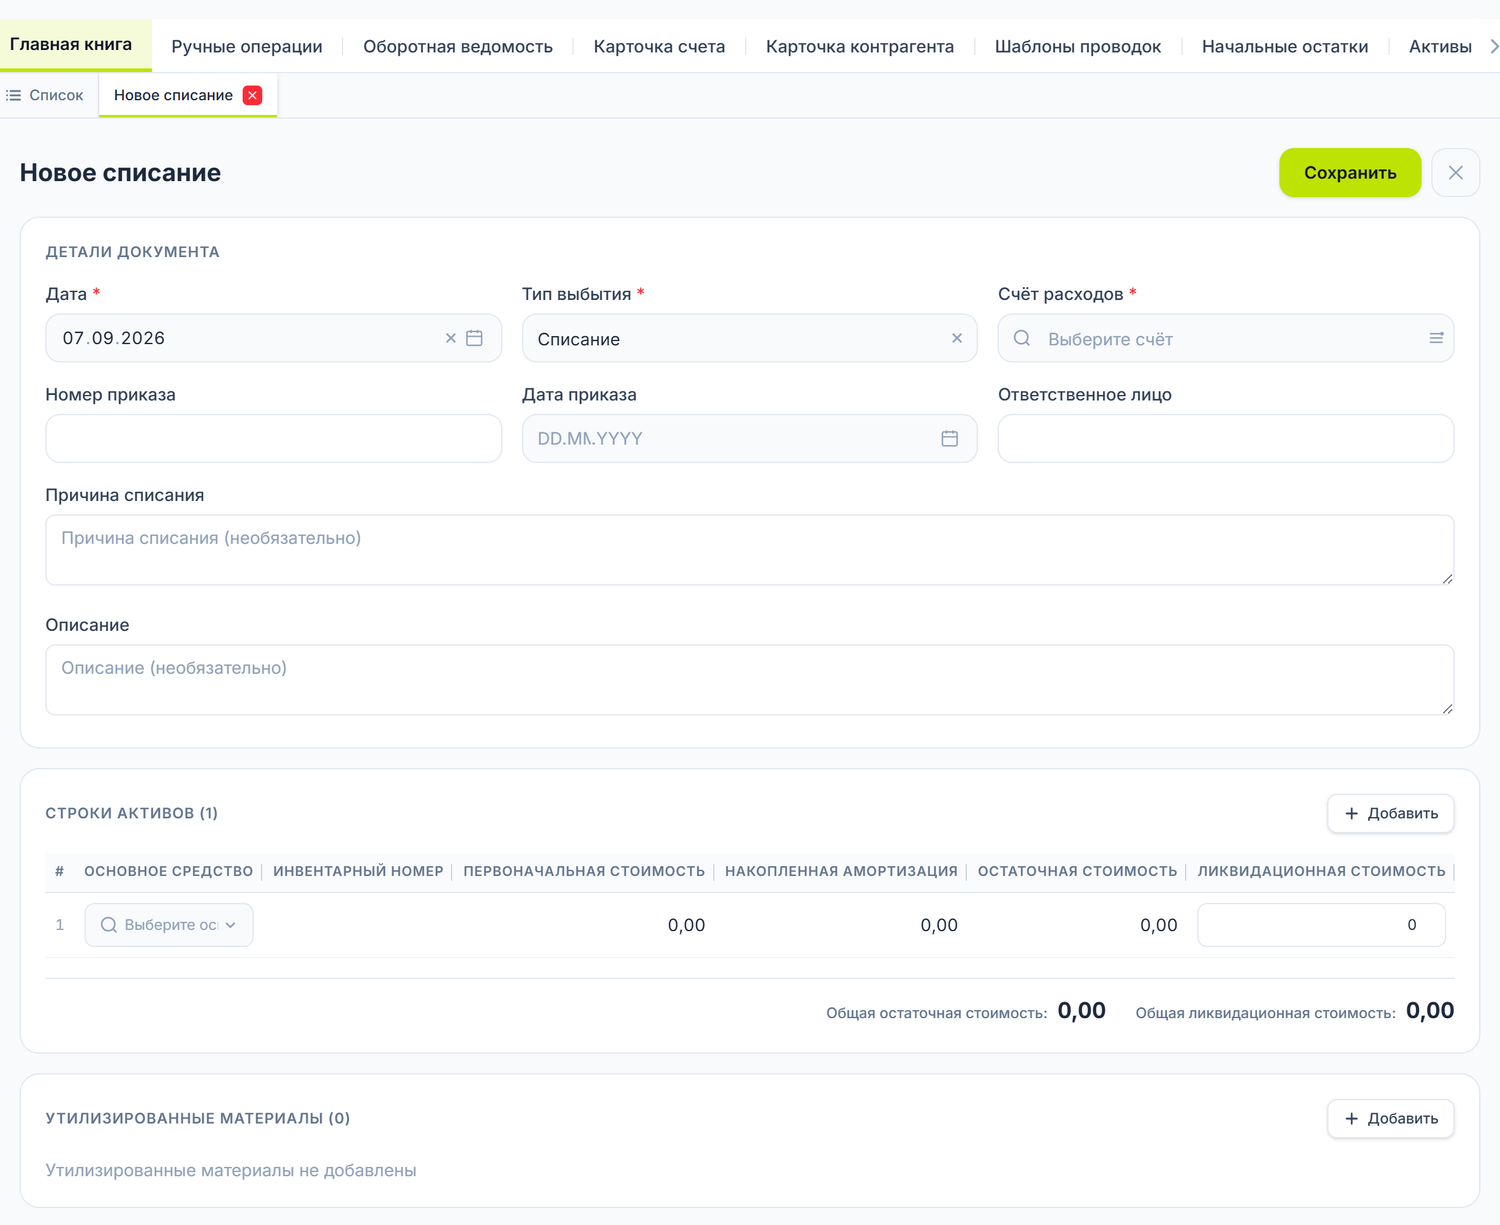The width and height of the screenshot is (1500, 1225).
Task: Click the Ликвидационная стоимость value field
Action: (1321, 925)
